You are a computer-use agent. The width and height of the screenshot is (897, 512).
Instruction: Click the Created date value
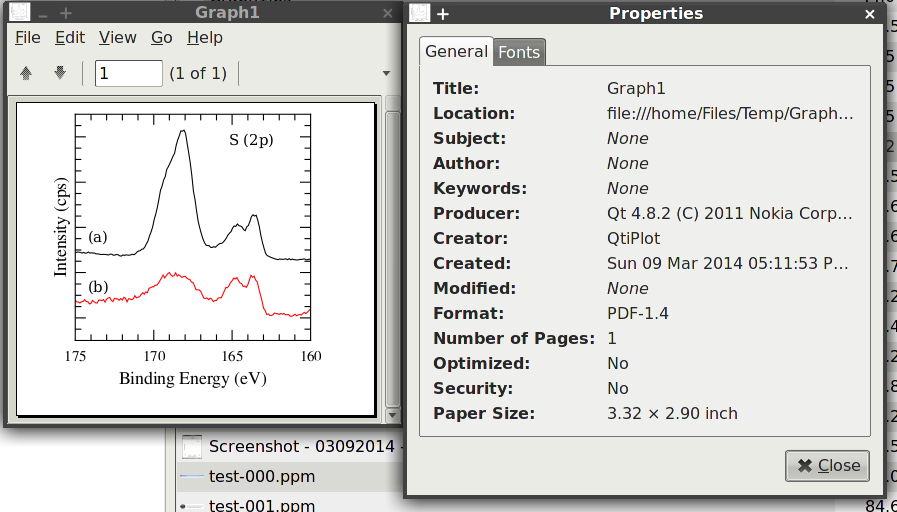pyautogui.click(x=728, y=264)
